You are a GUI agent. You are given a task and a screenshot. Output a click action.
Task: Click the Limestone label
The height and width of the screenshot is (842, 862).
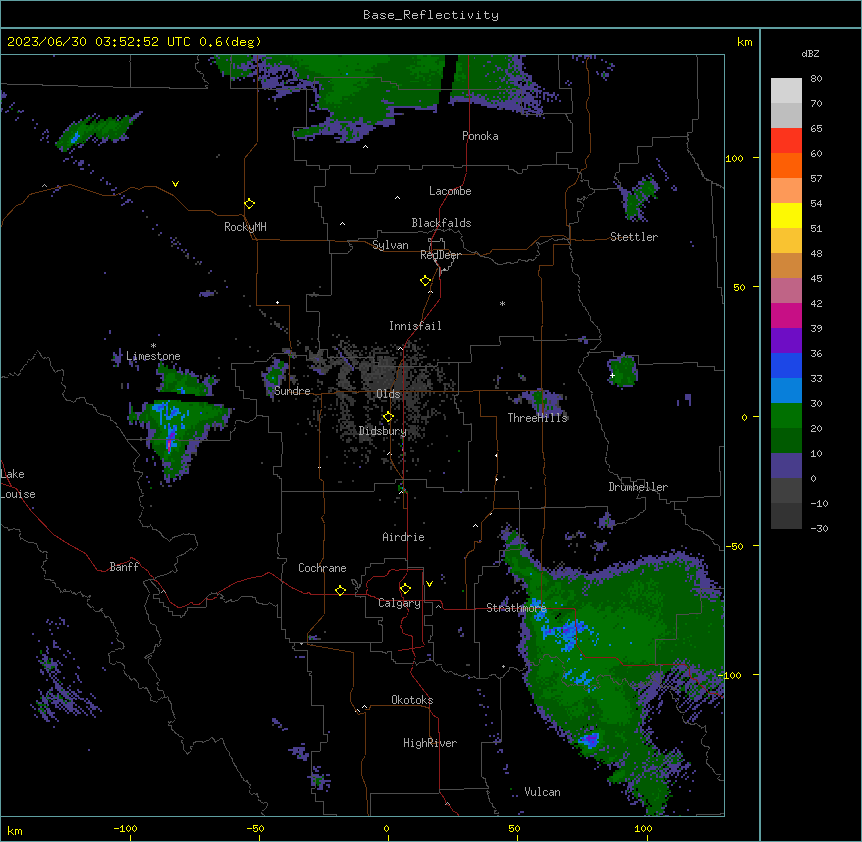click(x=153, y=356)
